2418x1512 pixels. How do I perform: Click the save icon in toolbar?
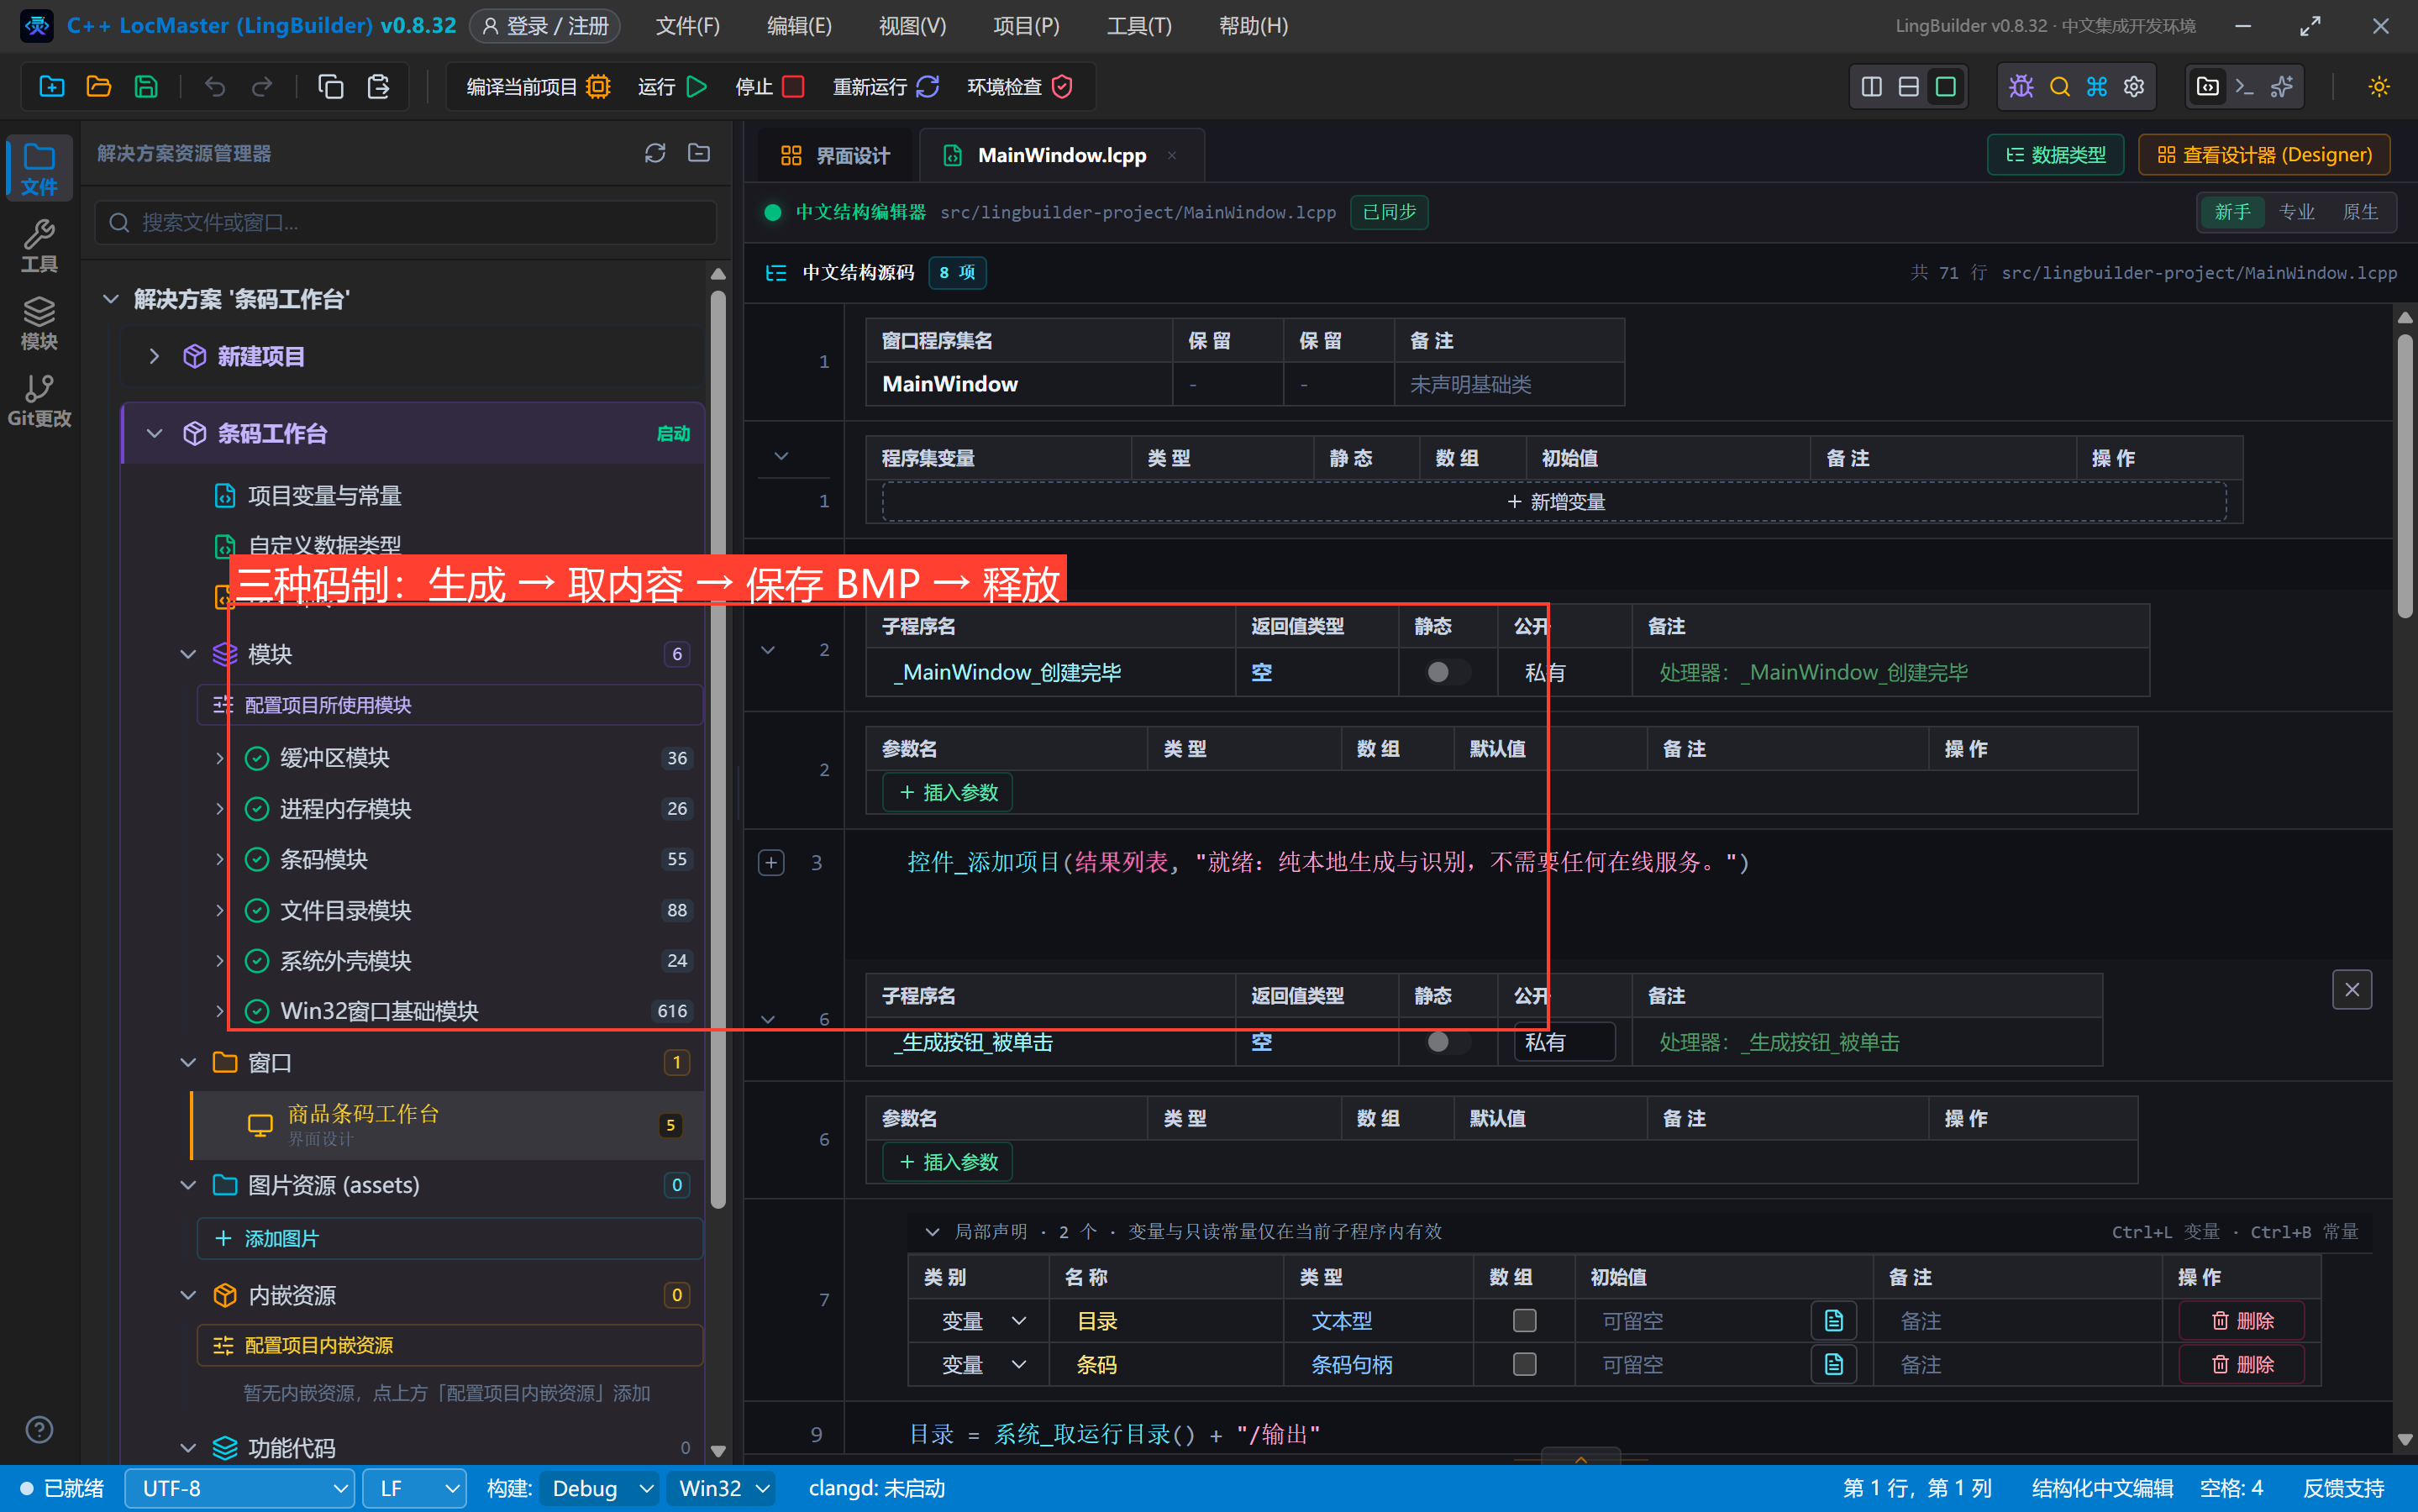[x=146, y=87]
